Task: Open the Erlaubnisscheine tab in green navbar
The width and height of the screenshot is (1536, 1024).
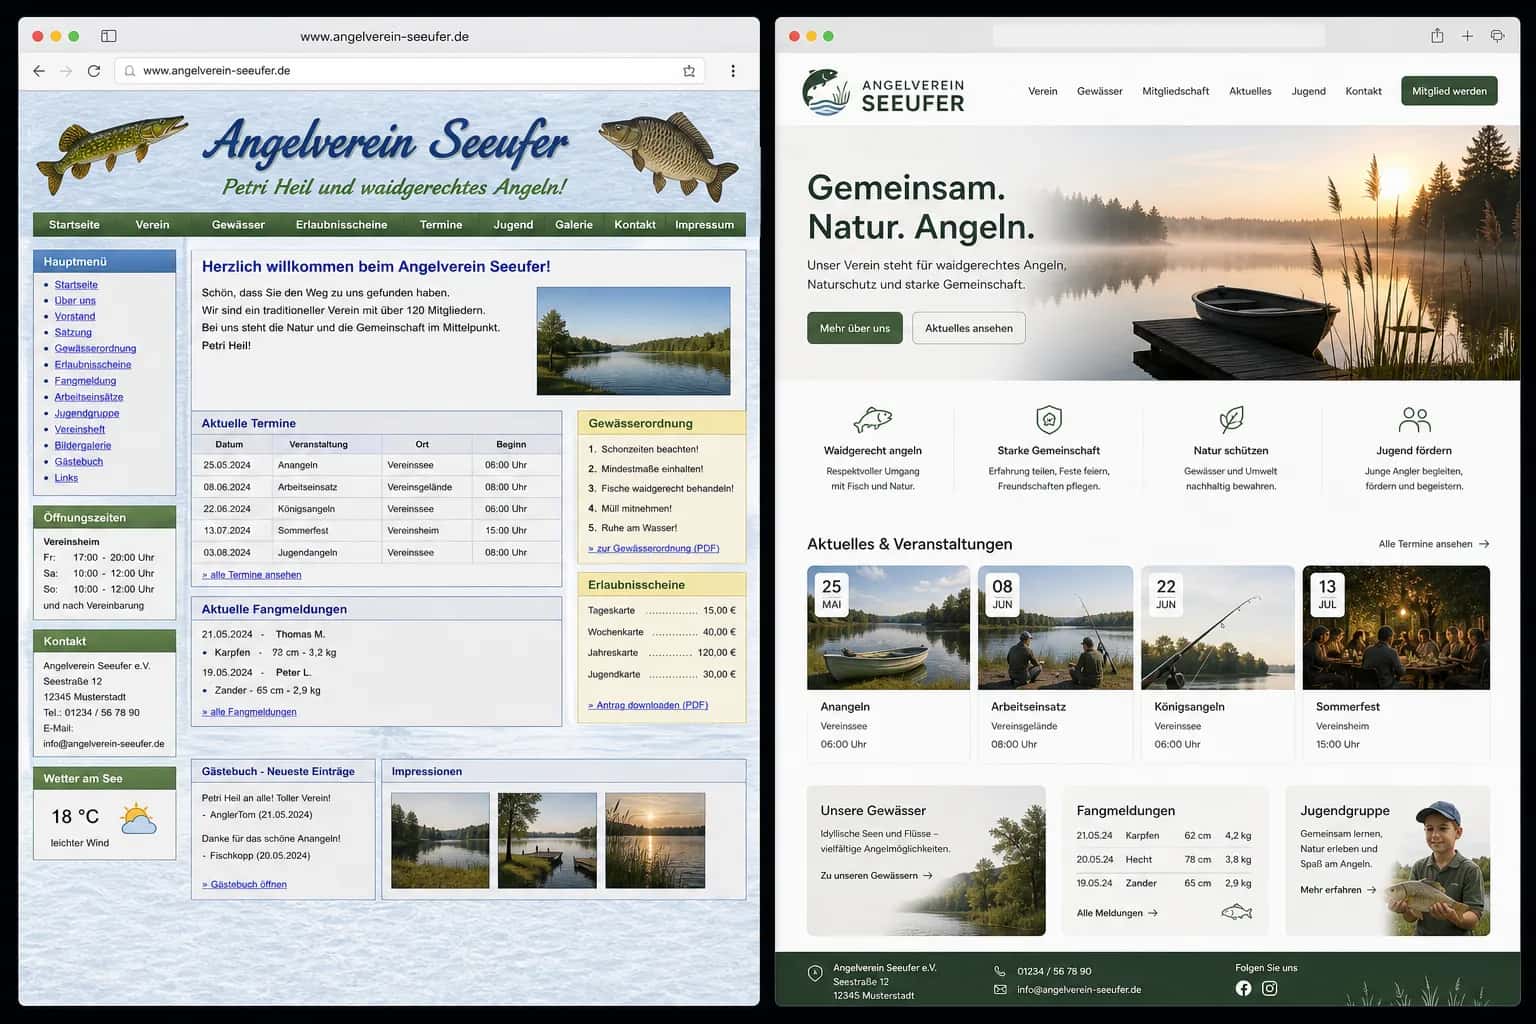Action: click(341, 225)
